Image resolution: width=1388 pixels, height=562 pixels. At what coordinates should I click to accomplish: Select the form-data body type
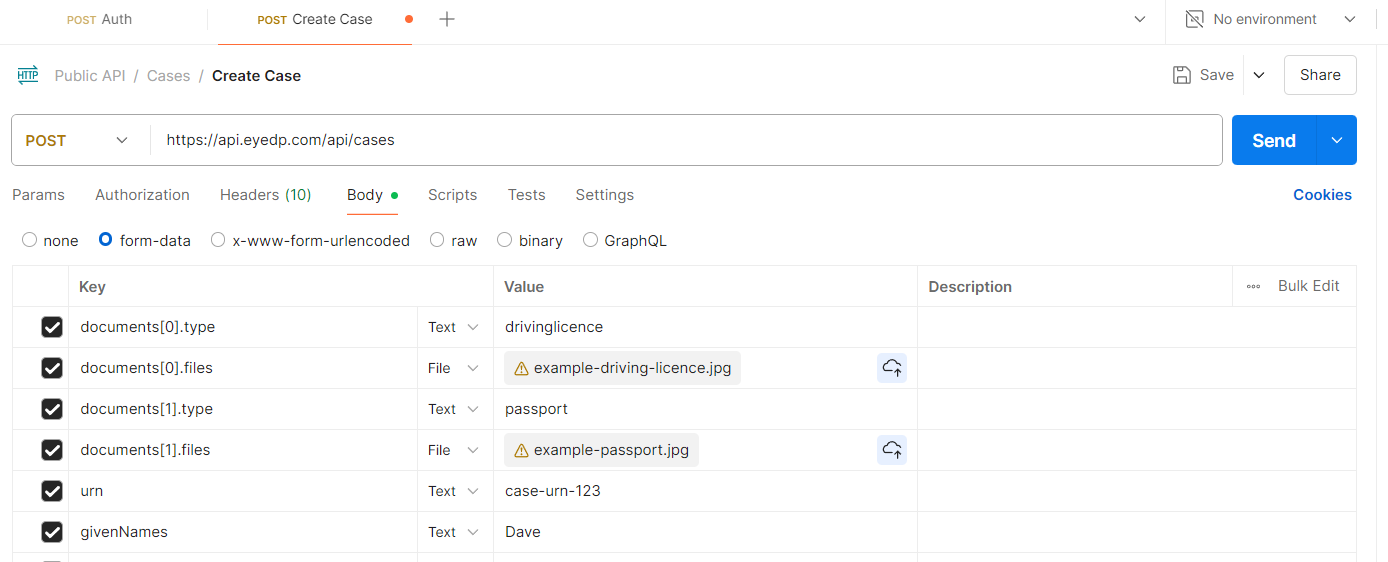pyautogui.click(x=105, y=240)
